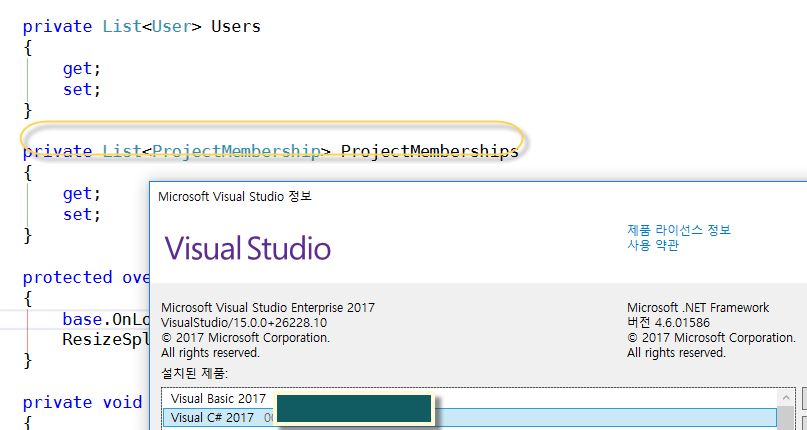Click the ProjectMembership generic type name
The image size is (807, 430).
236,151
